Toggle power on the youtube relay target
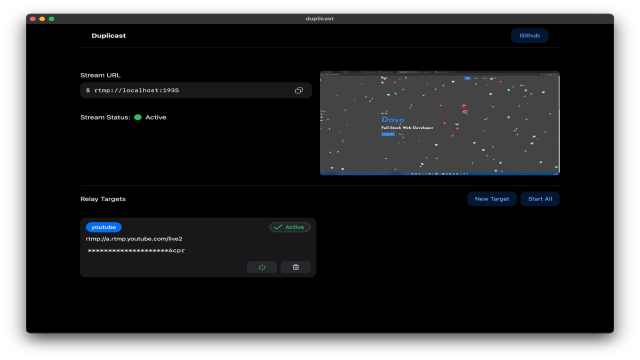640x360 pixels. 262,267
